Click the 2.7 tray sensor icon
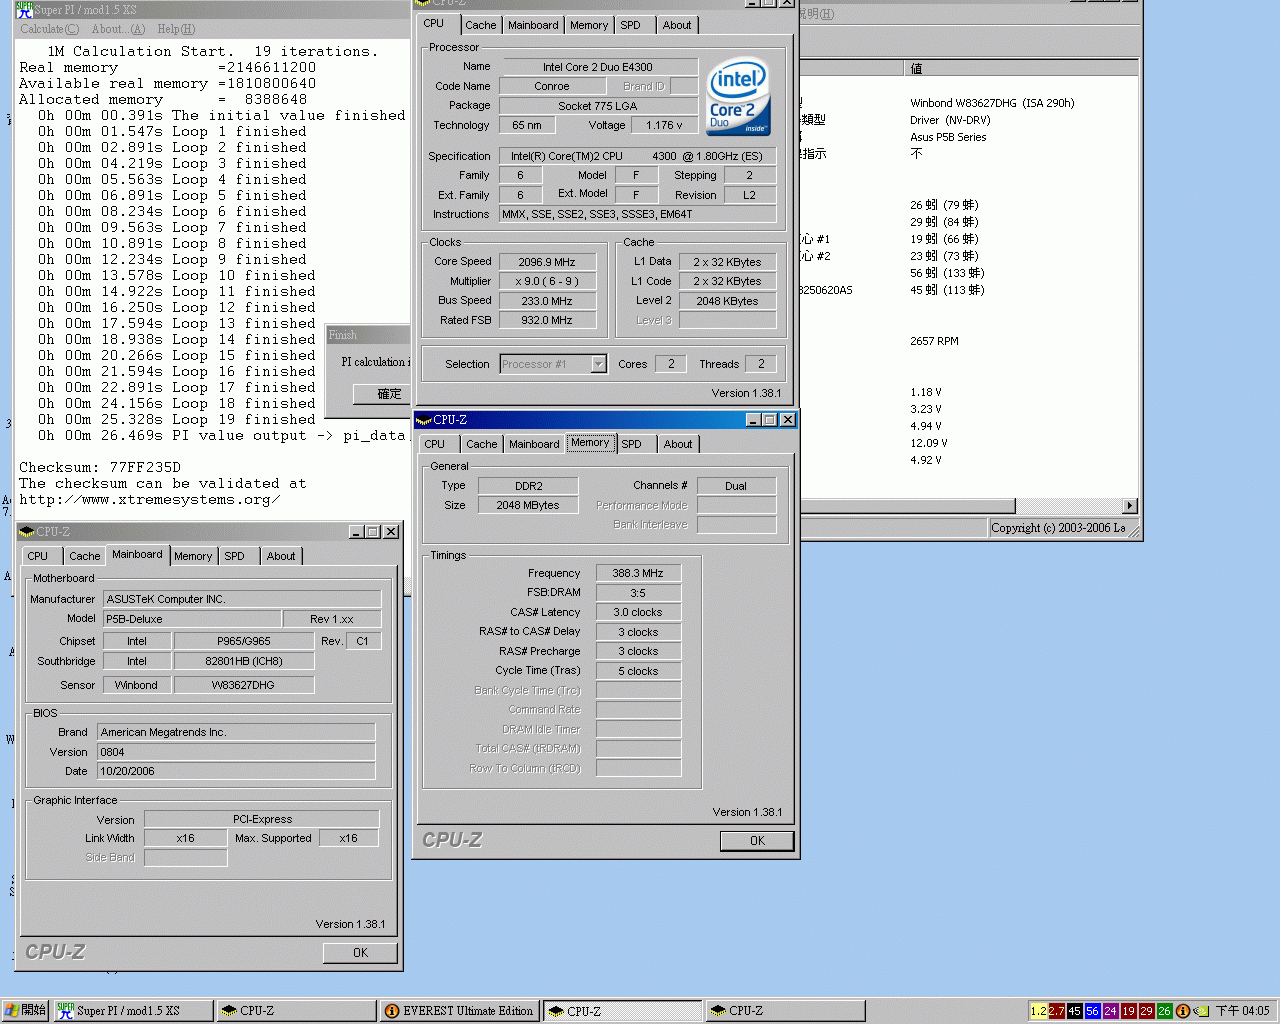The image size is (1280, 1024). pyautogui.click(x=1056, y=1011)
